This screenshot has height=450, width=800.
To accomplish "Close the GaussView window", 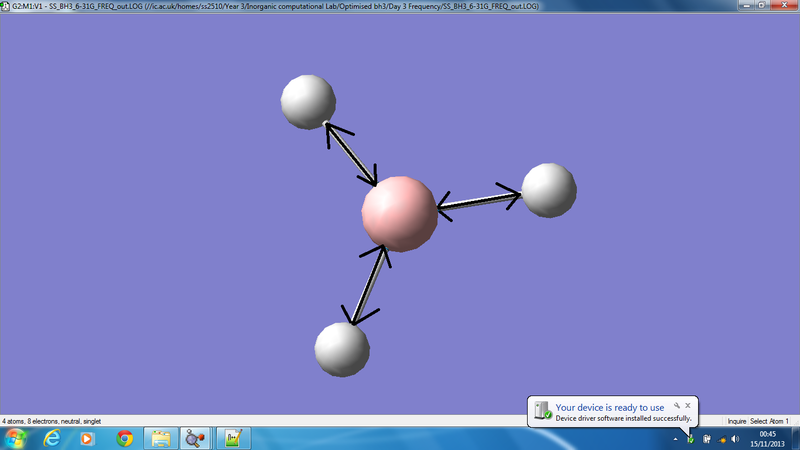I will click(784, 5).
